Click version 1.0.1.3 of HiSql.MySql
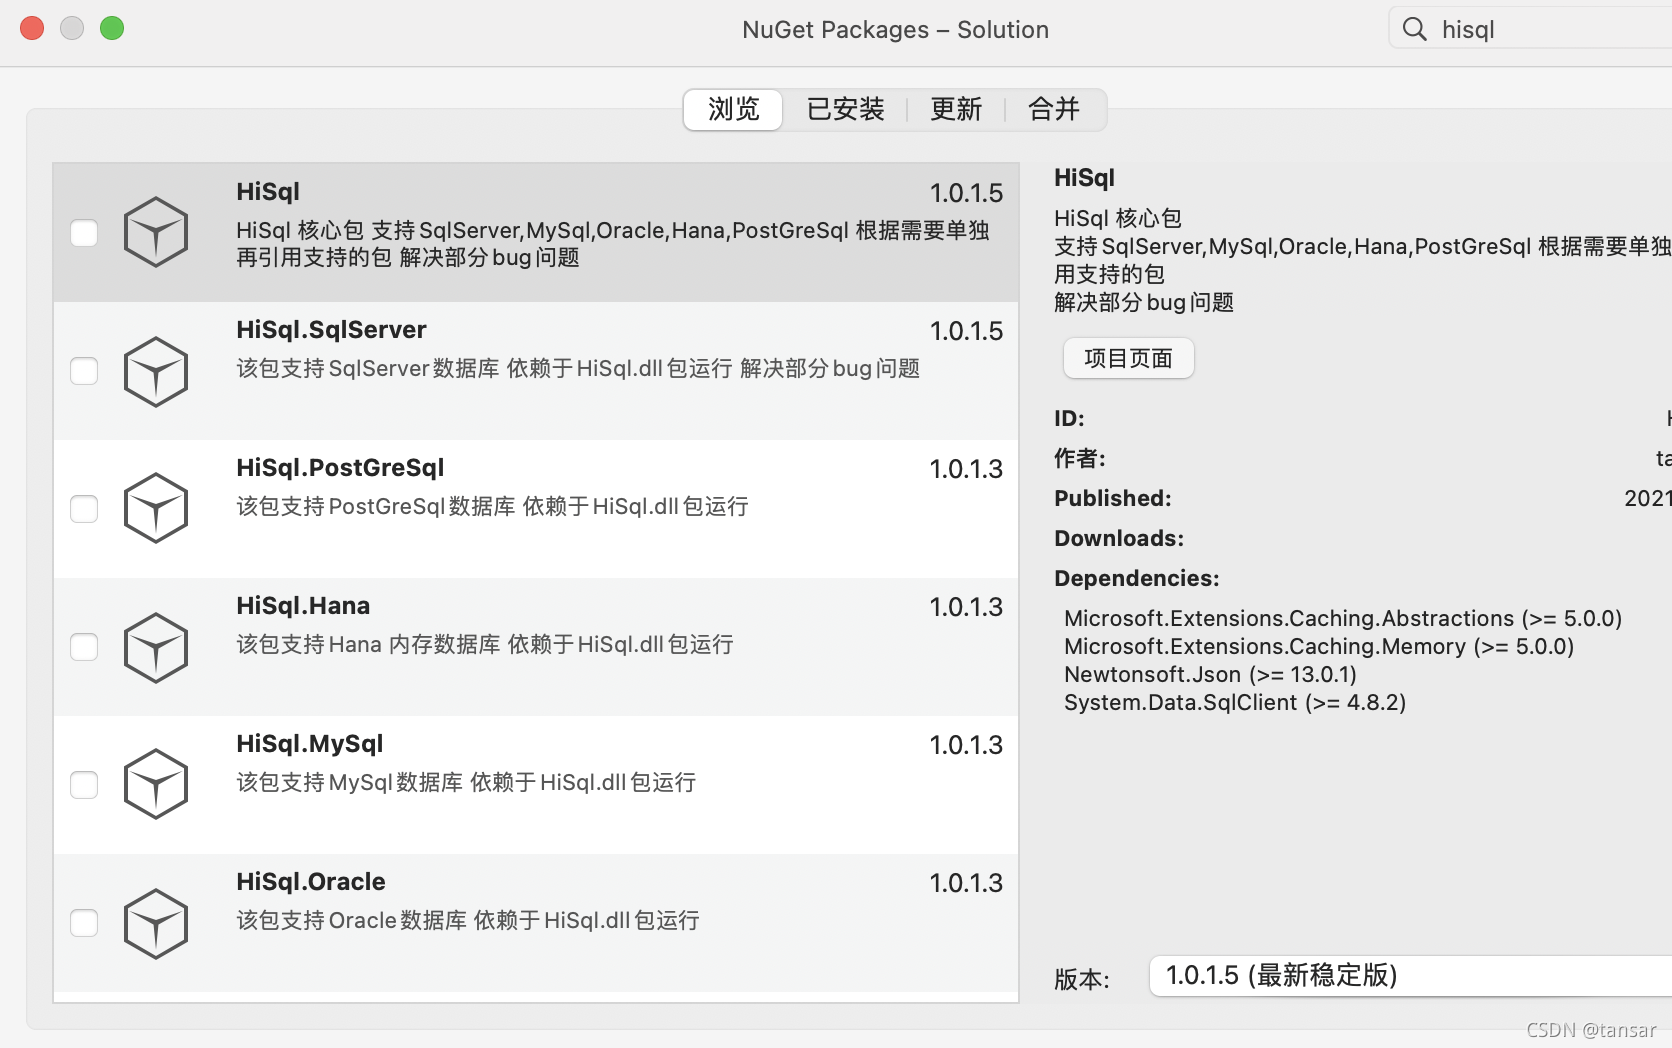This screenshot has height=1048, width=1672. tap(966, 745)
